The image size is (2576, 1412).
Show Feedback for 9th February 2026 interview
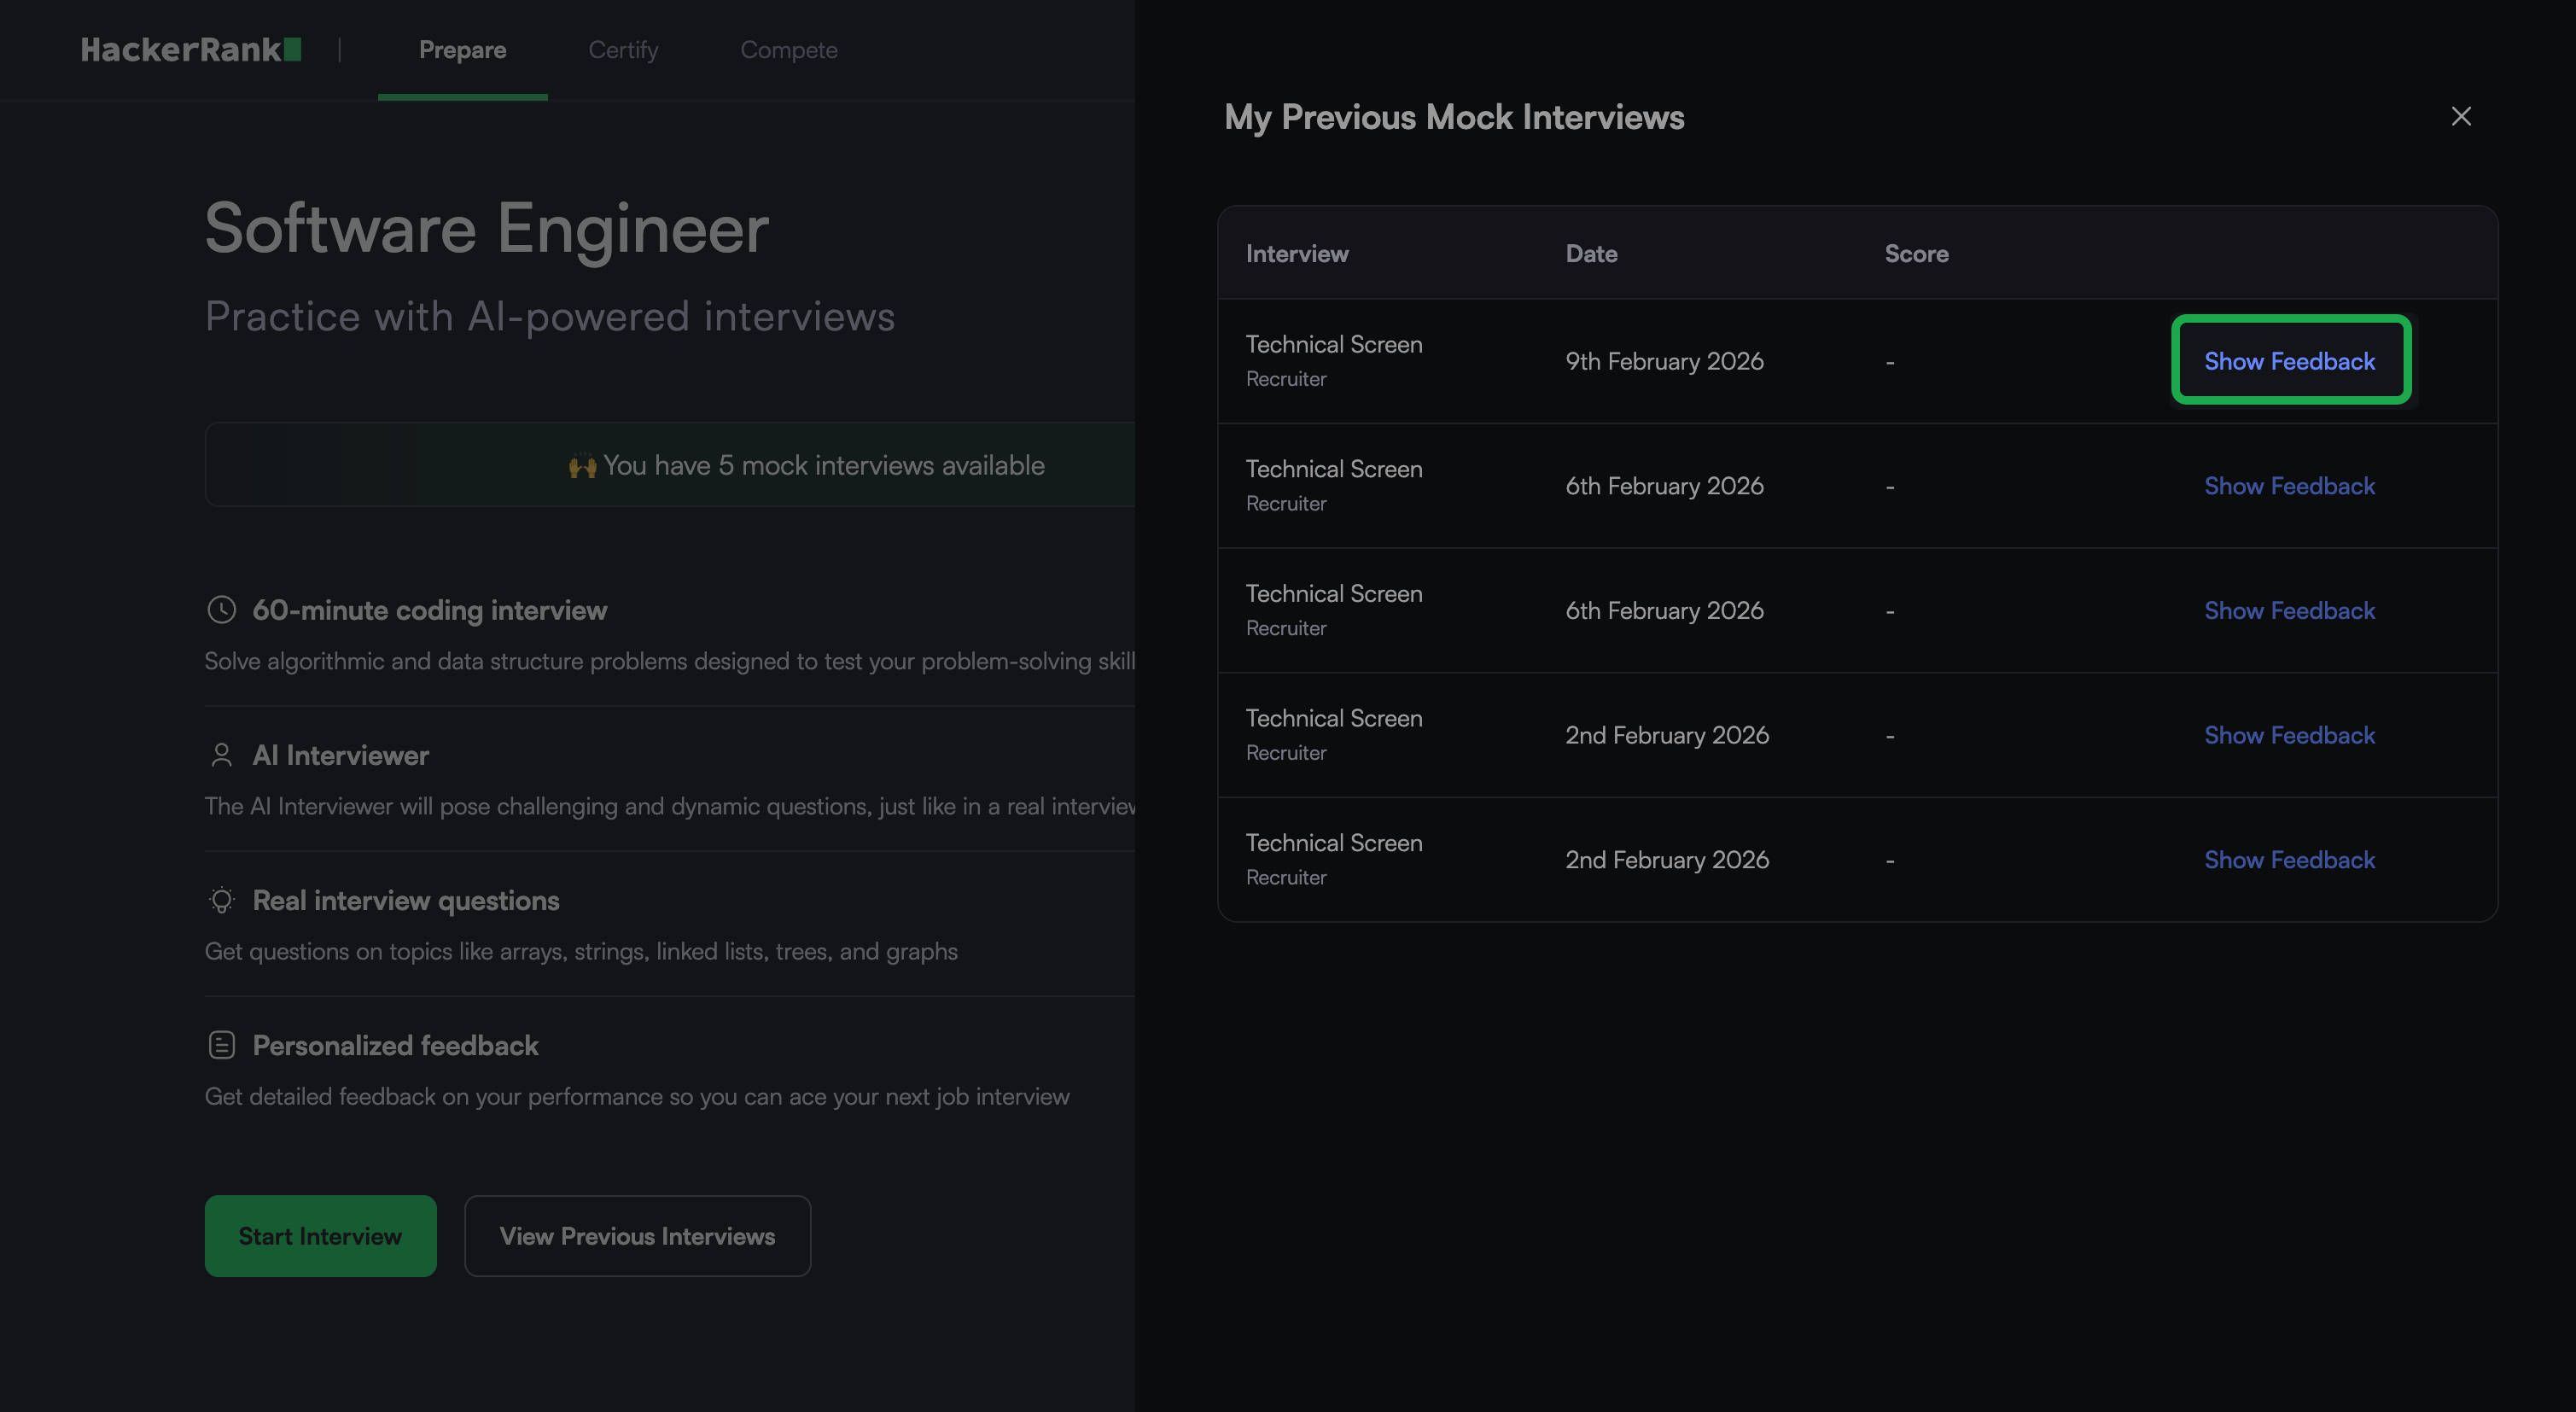[x=2289, y=361]
